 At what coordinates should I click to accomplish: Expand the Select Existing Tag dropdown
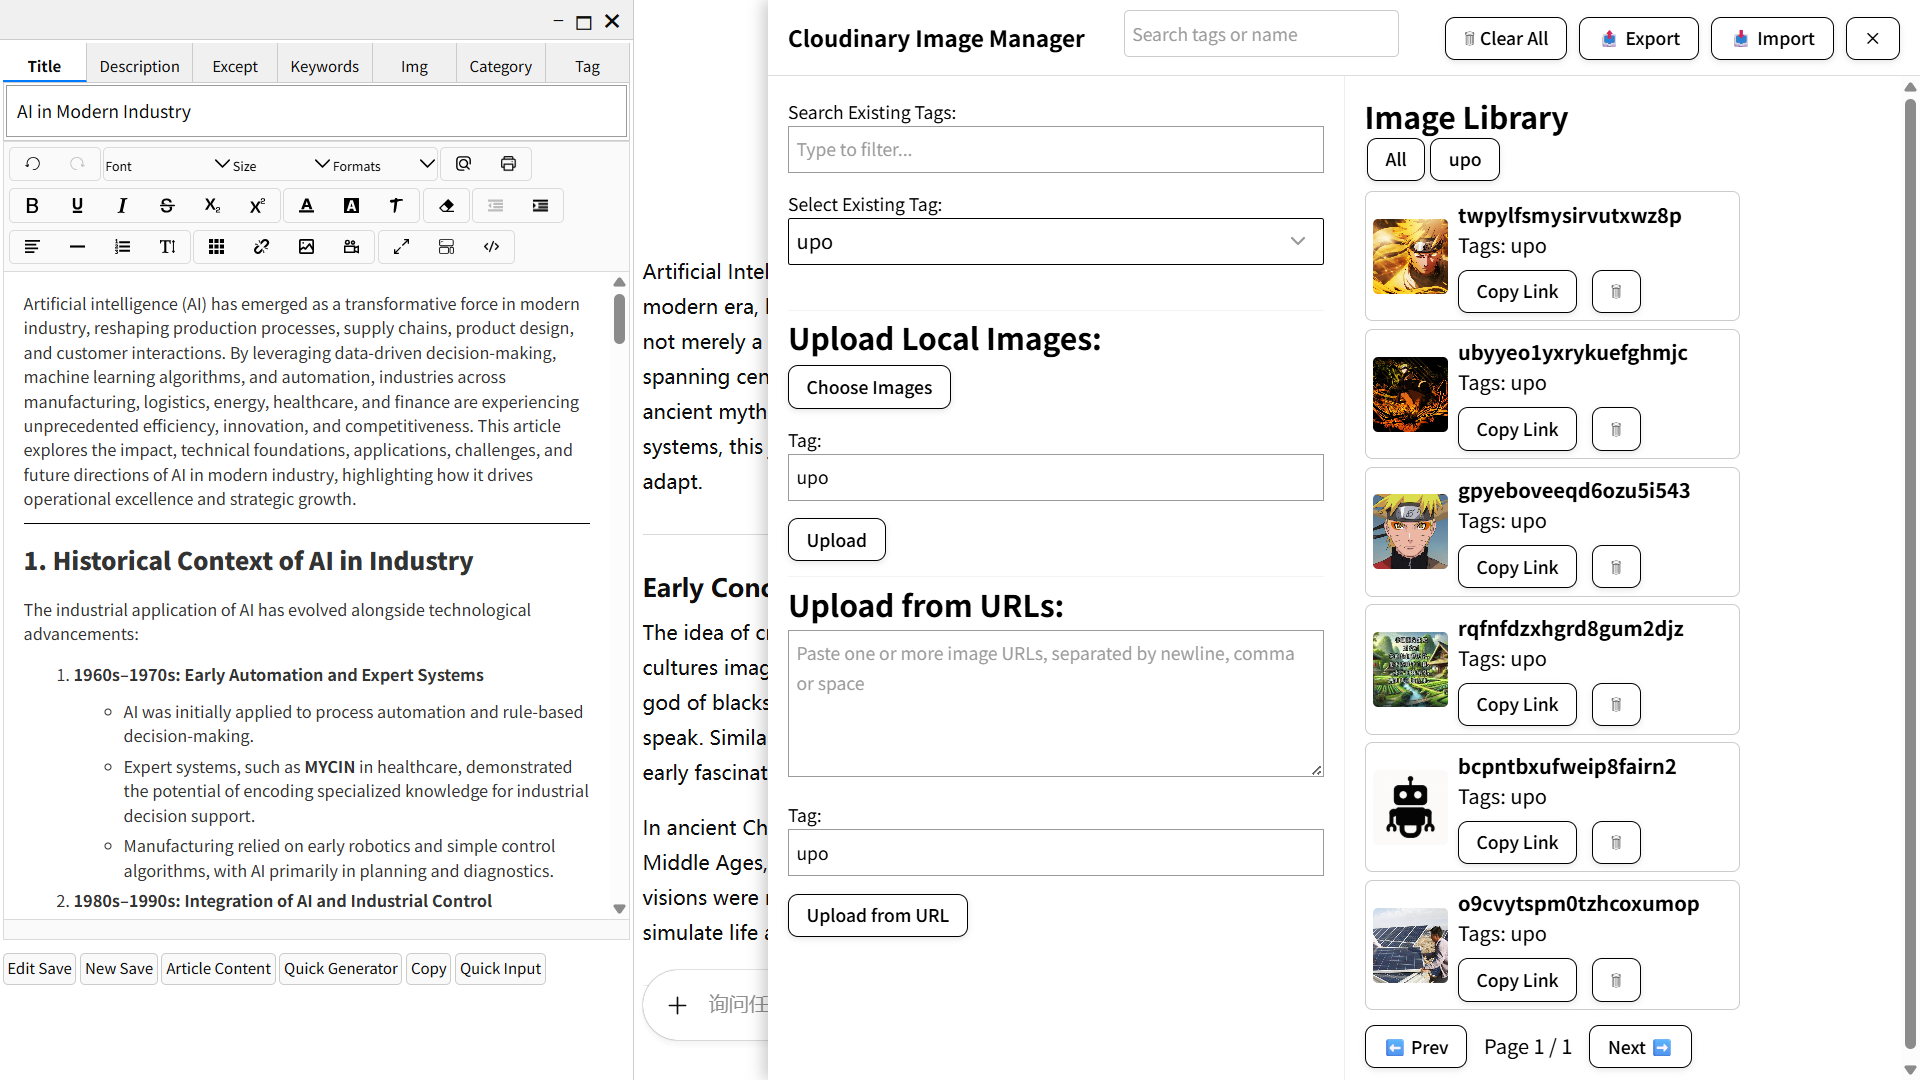pyautogui.click(x=1055, y=242)
